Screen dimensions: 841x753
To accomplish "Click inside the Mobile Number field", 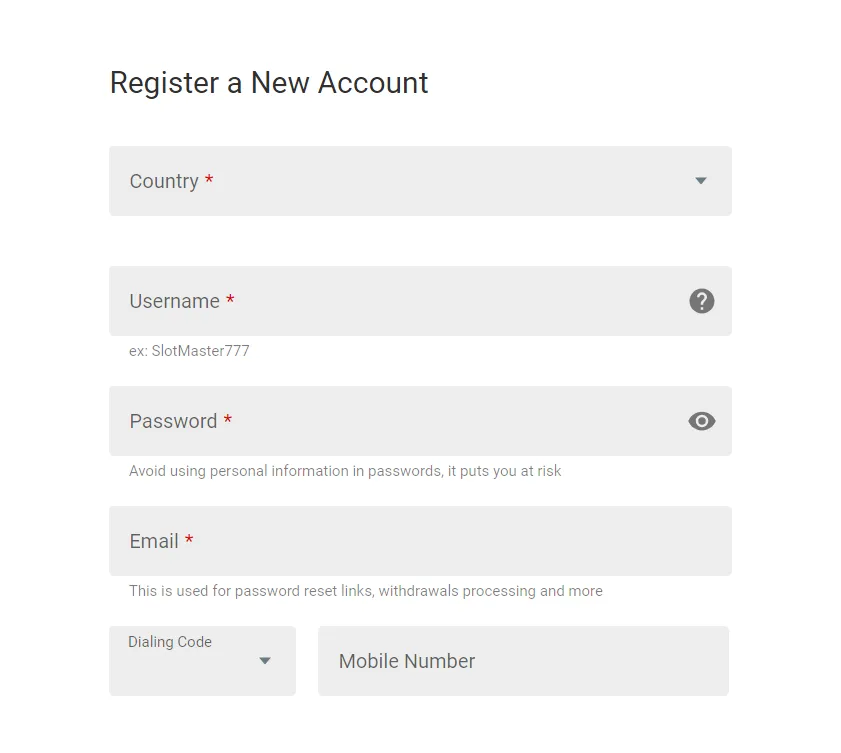I will 522,661.
